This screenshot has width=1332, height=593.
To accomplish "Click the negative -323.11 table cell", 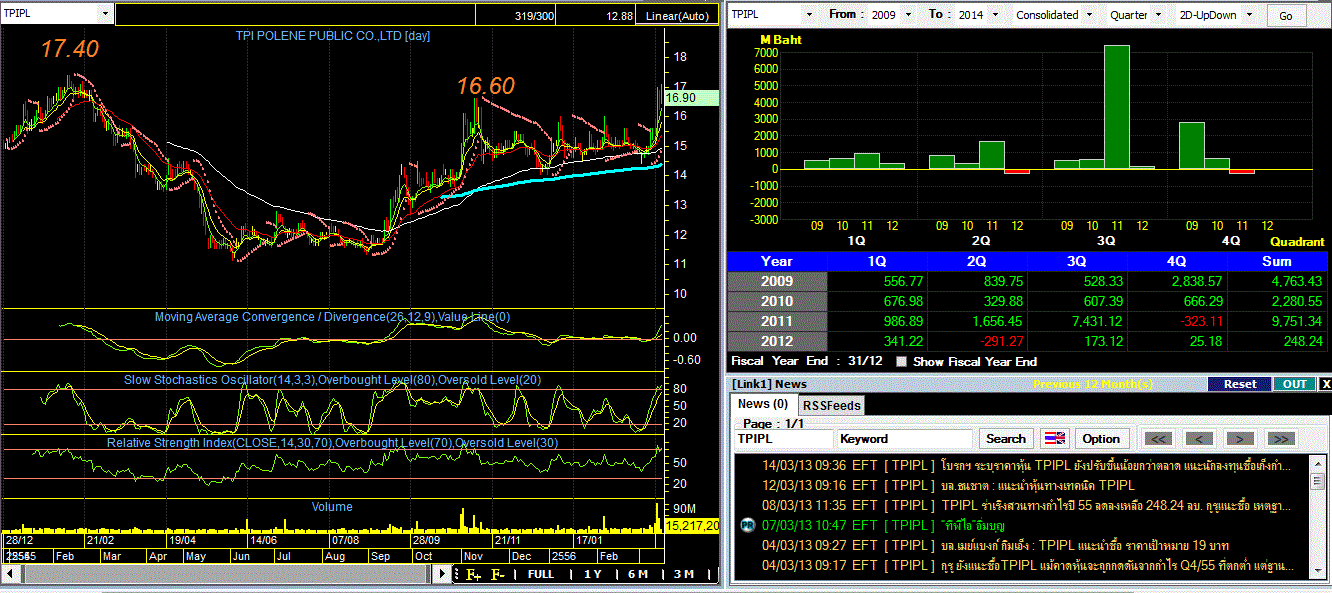I will click(x=1177, y=321).
